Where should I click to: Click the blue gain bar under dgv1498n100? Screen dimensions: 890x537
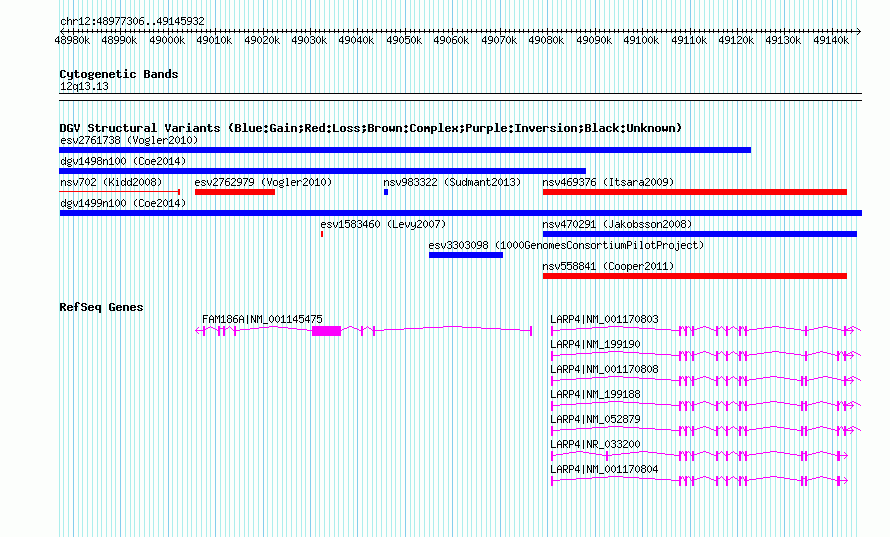[322, 171]
